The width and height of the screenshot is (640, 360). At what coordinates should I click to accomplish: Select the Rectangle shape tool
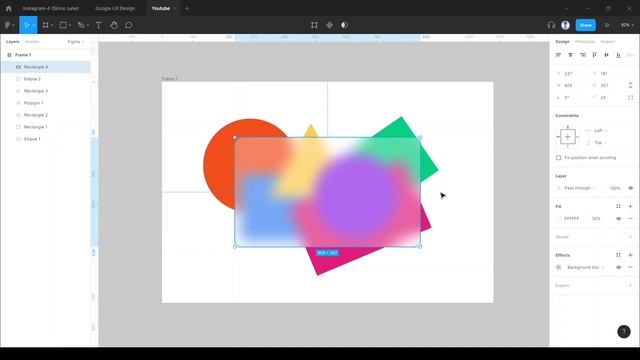63,25
